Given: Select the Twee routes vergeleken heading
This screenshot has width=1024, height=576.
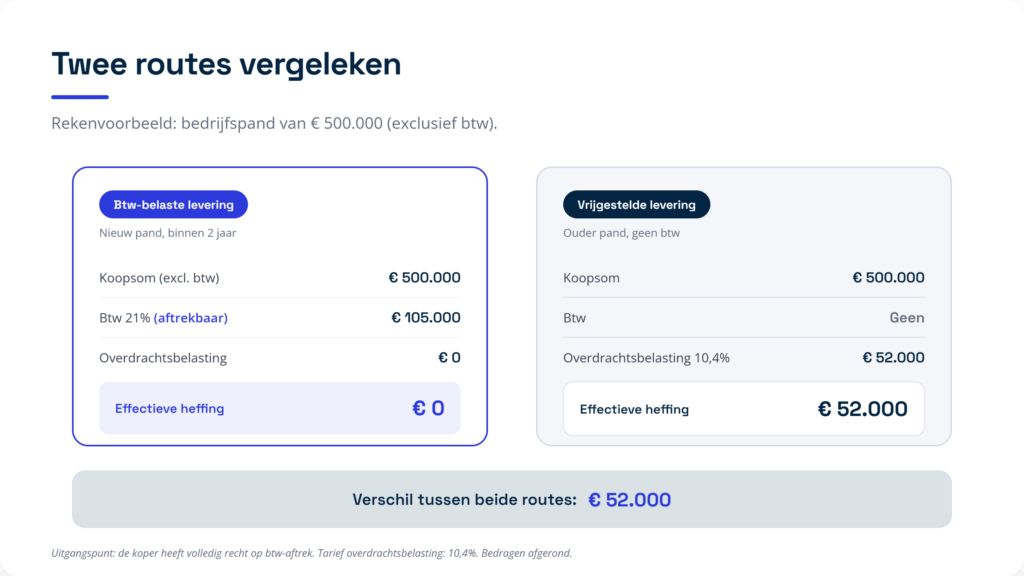Looking at the screenshot, I should point(226,64).
